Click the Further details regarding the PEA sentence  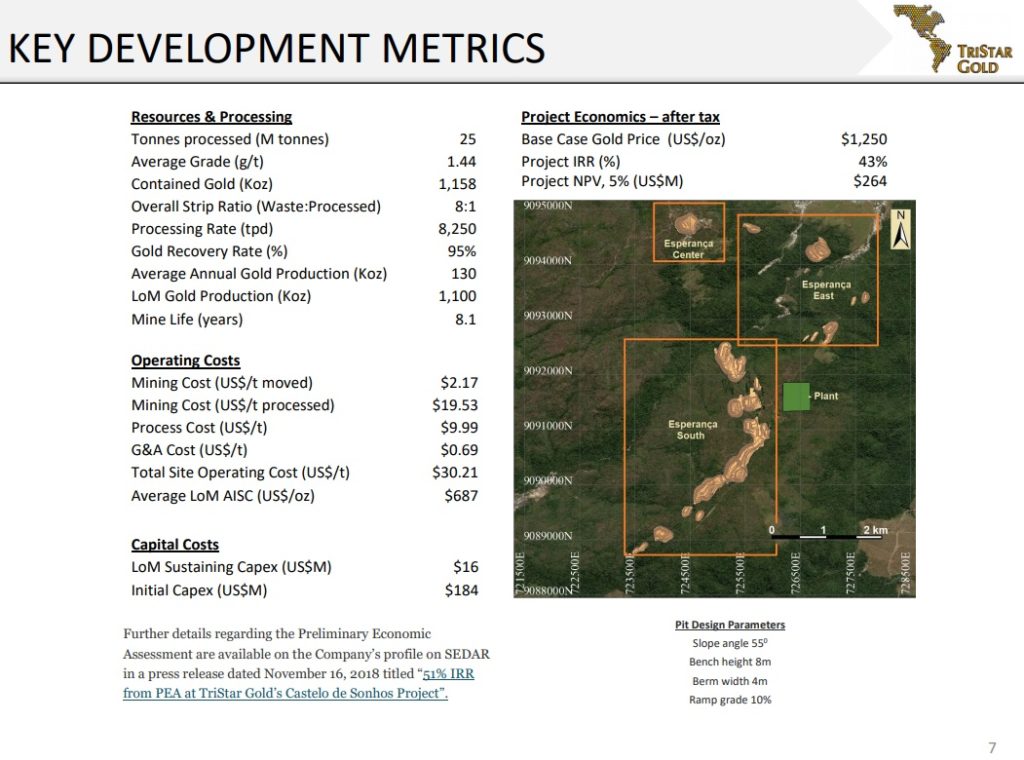tap(306, 663)
